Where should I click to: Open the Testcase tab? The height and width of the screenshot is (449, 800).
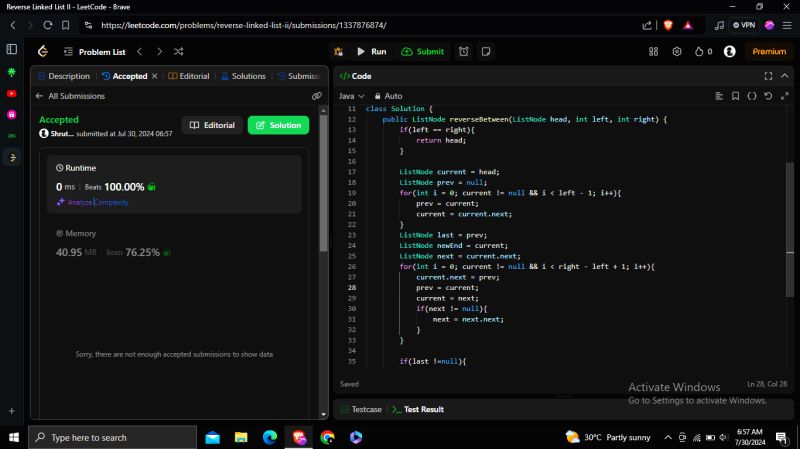click(361, 409)
